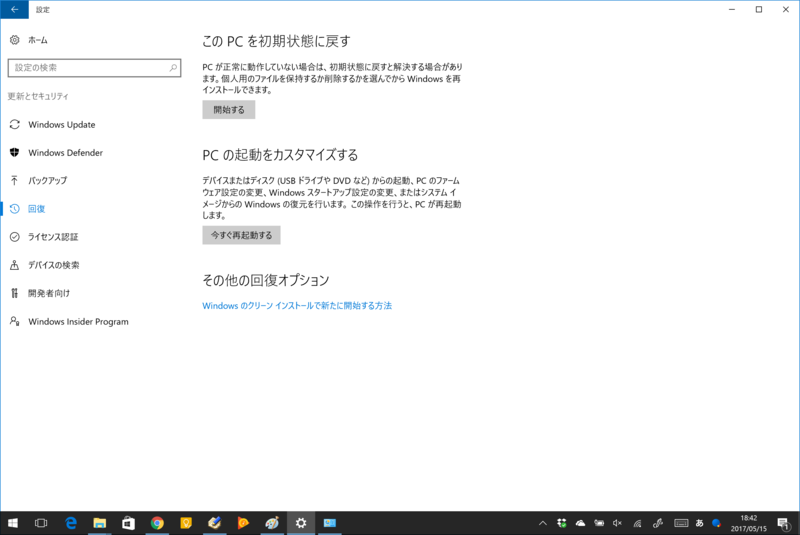The height and width of the screenshot is (535, 800).
Task: Click the Windows Insider Program person icon
Action: 14,321
